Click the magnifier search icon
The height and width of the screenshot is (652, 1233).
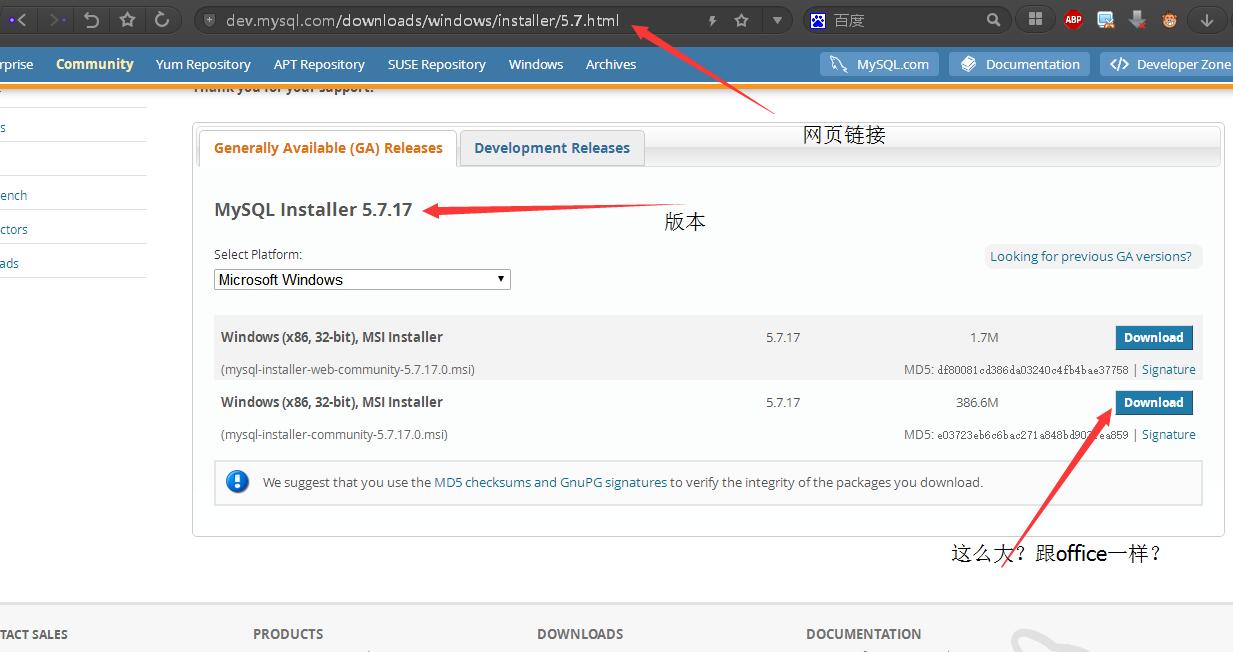[x=993, y=20]
